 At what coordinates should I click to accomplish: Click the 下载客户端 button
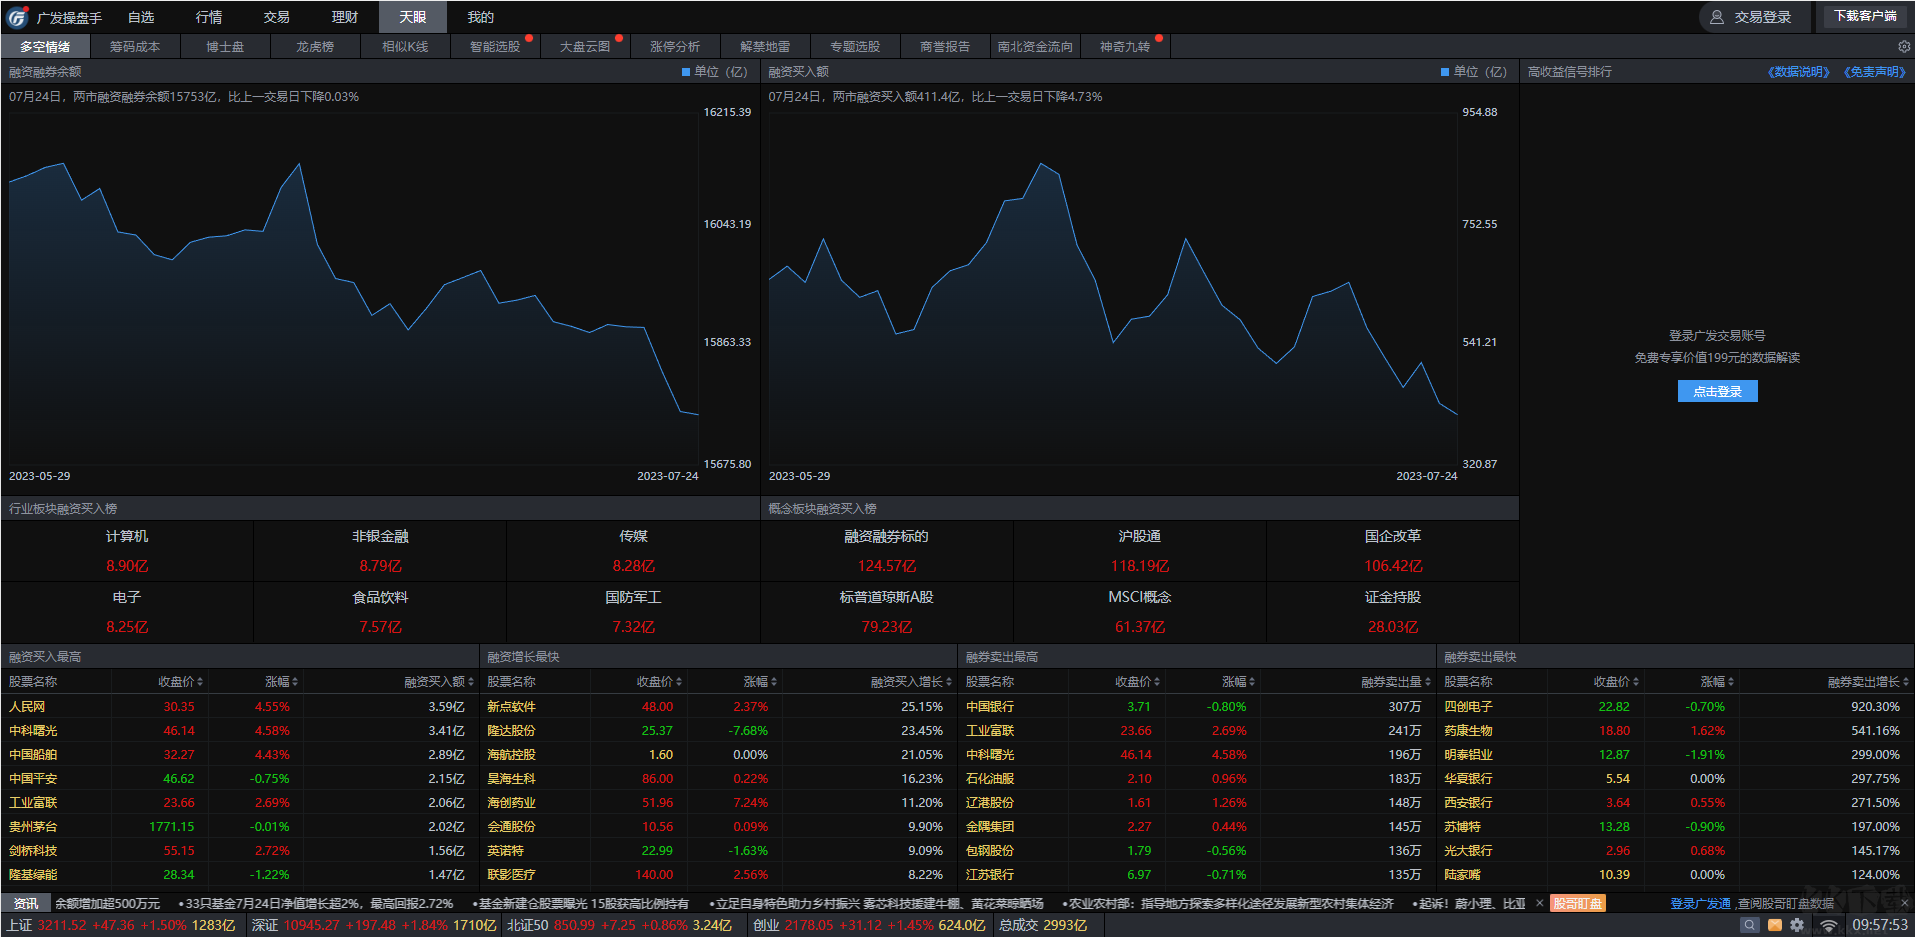(x=1865, y=16)
